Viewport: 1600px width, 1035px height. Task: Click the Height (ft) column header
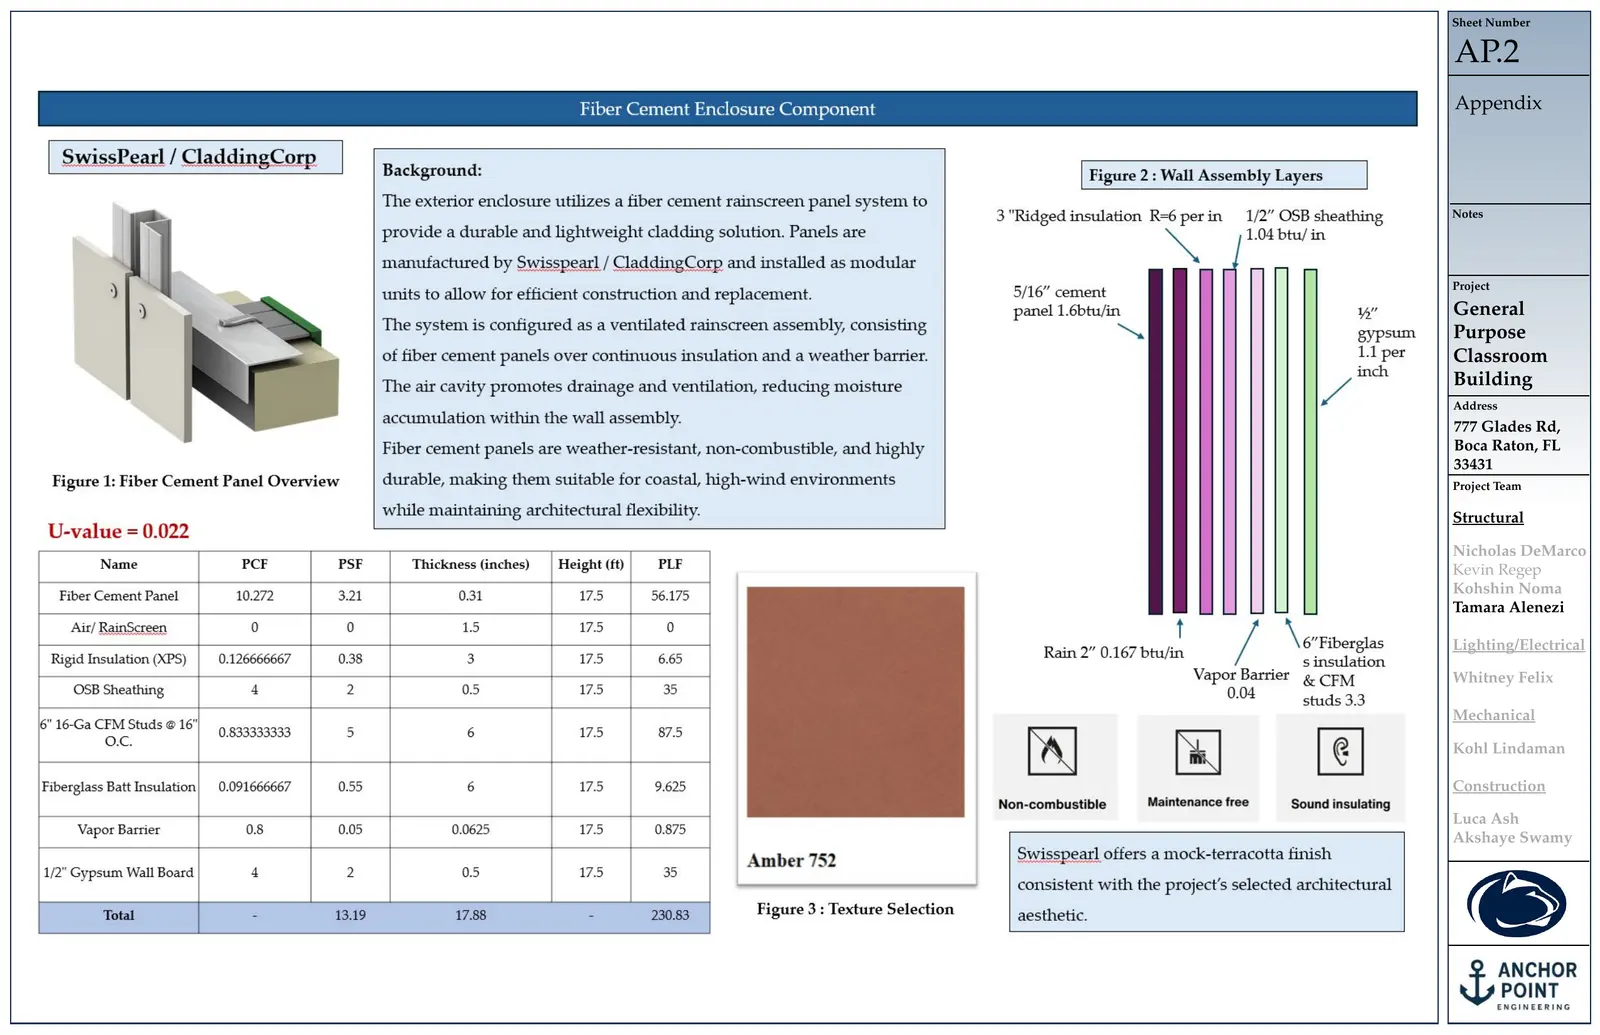point(590,565)
